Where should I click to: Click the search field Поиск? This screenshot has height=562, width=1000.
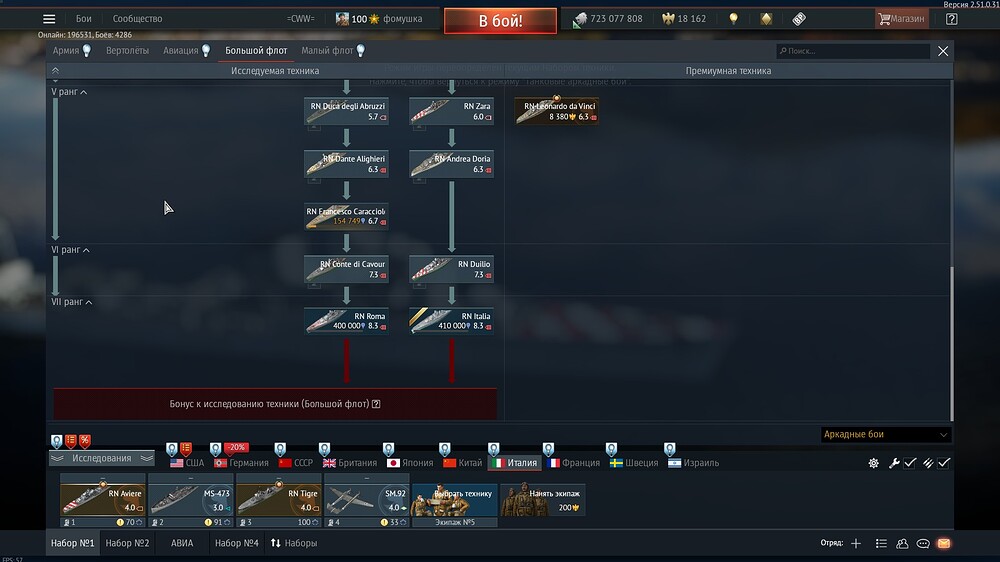[x=853, y=50]
